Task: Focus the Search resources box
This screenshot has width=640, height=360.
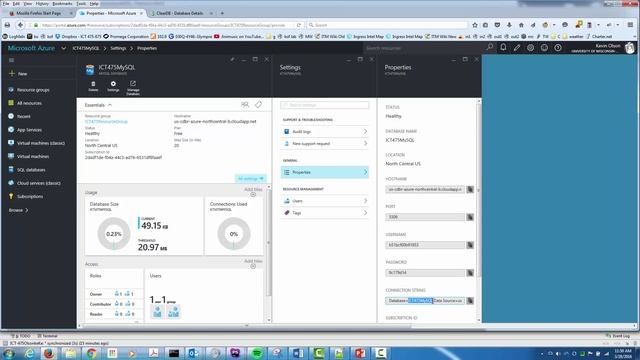Action: pyautogui.click(x=423, y=48)
